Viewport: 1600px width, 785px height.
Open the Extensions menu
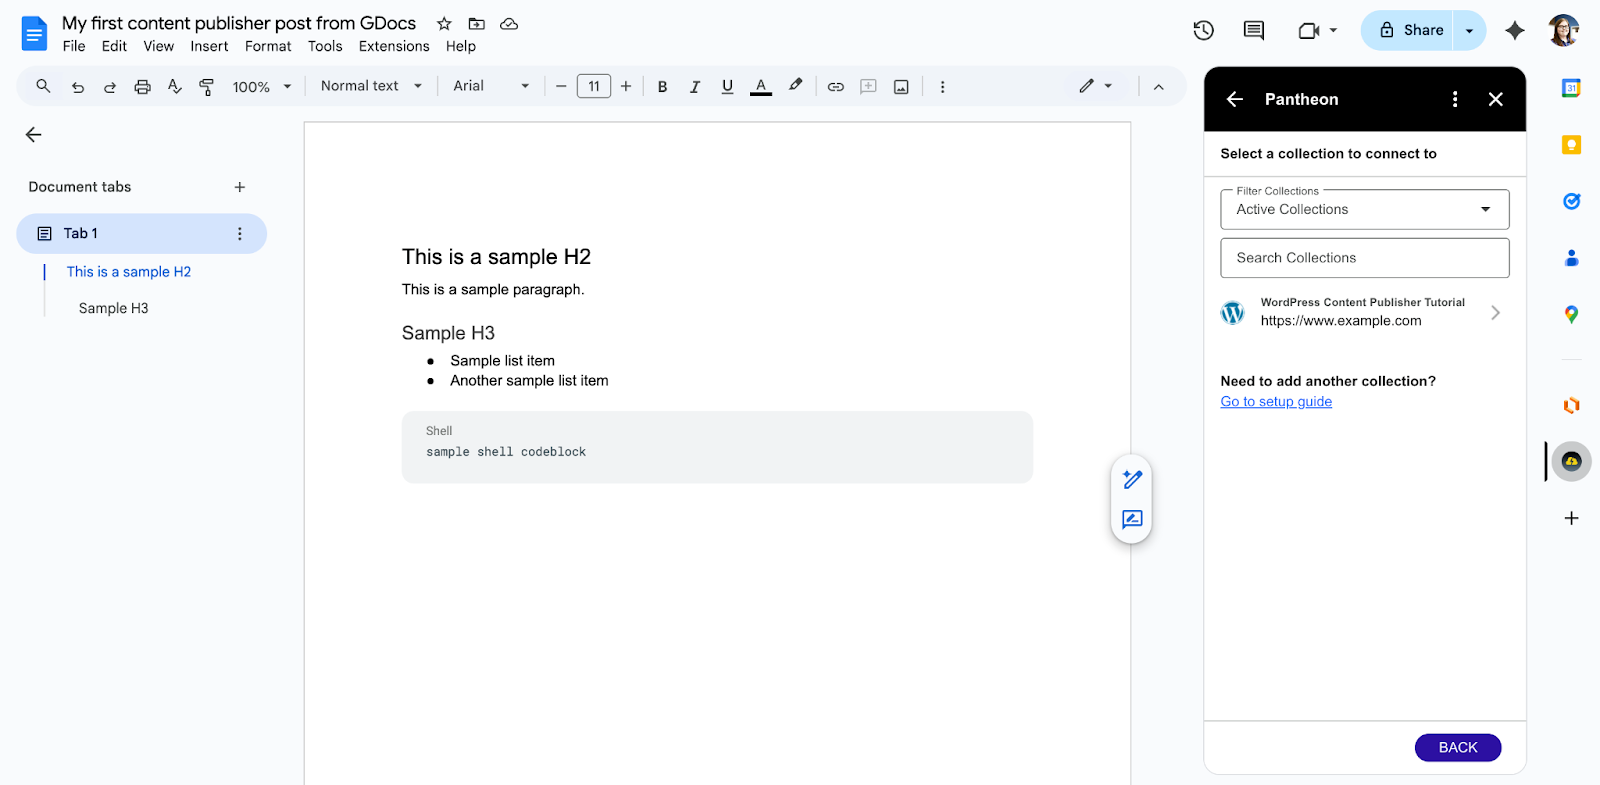[394, 46]
